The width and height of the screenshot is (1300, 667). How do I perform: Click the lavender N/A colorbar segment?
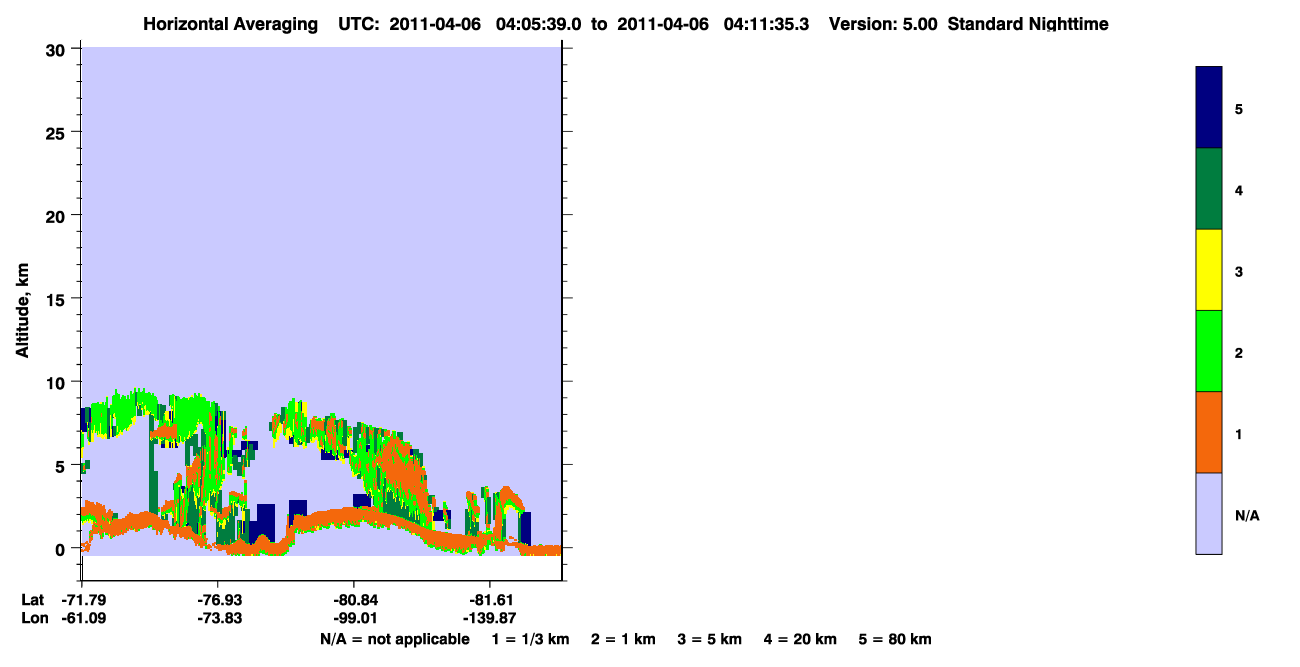1209,513
